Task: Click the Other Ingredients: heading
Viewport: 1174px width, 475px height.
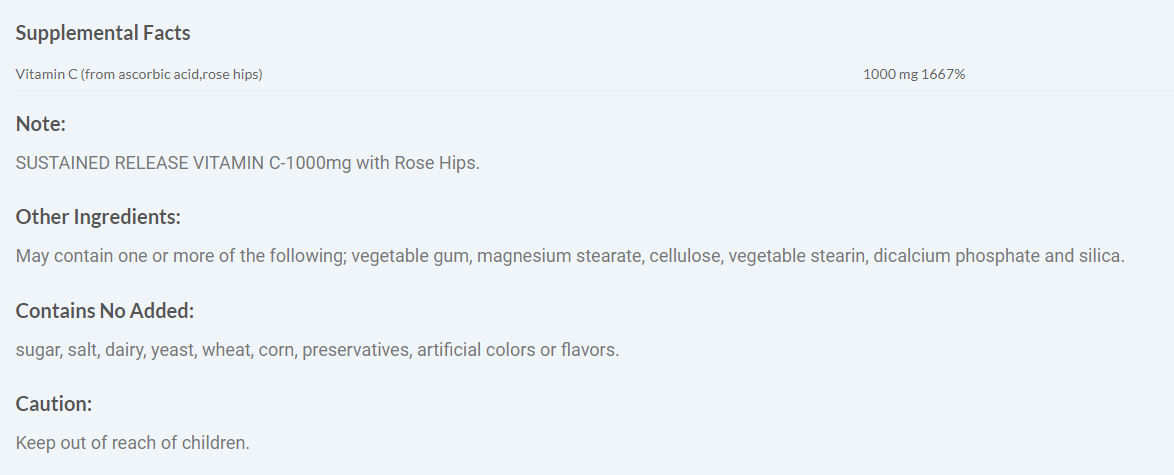Action: coord(98,217)
